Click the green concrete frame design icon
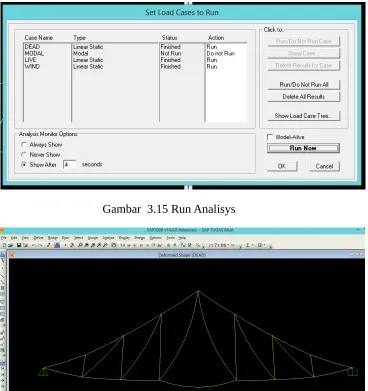 tap(260, 245)
